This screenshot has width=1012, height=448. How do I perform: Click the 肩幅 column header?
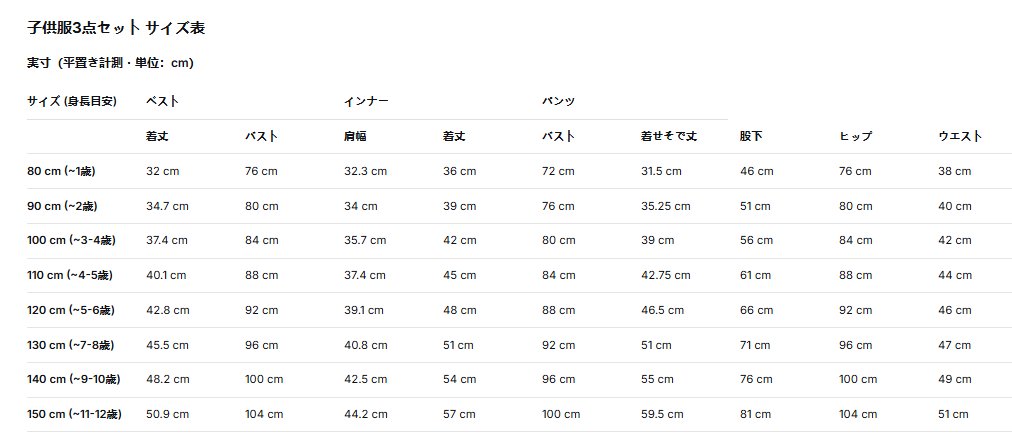356,136
